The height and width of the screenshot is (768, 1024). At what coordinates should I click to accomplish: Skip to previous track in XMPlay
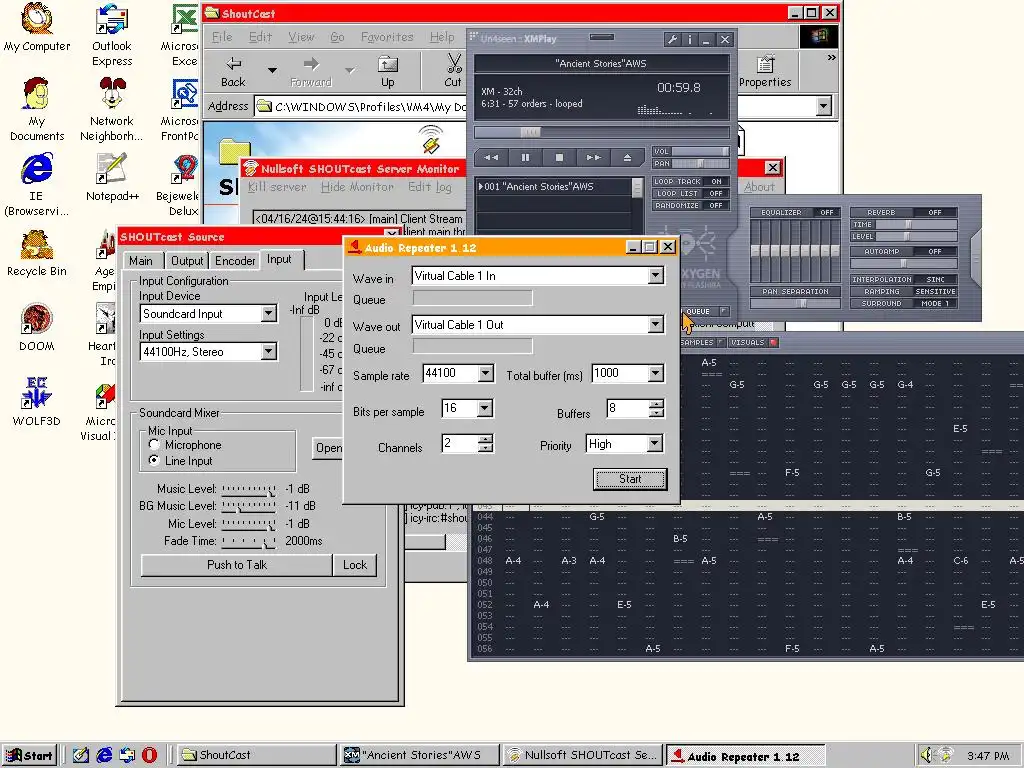491,157
